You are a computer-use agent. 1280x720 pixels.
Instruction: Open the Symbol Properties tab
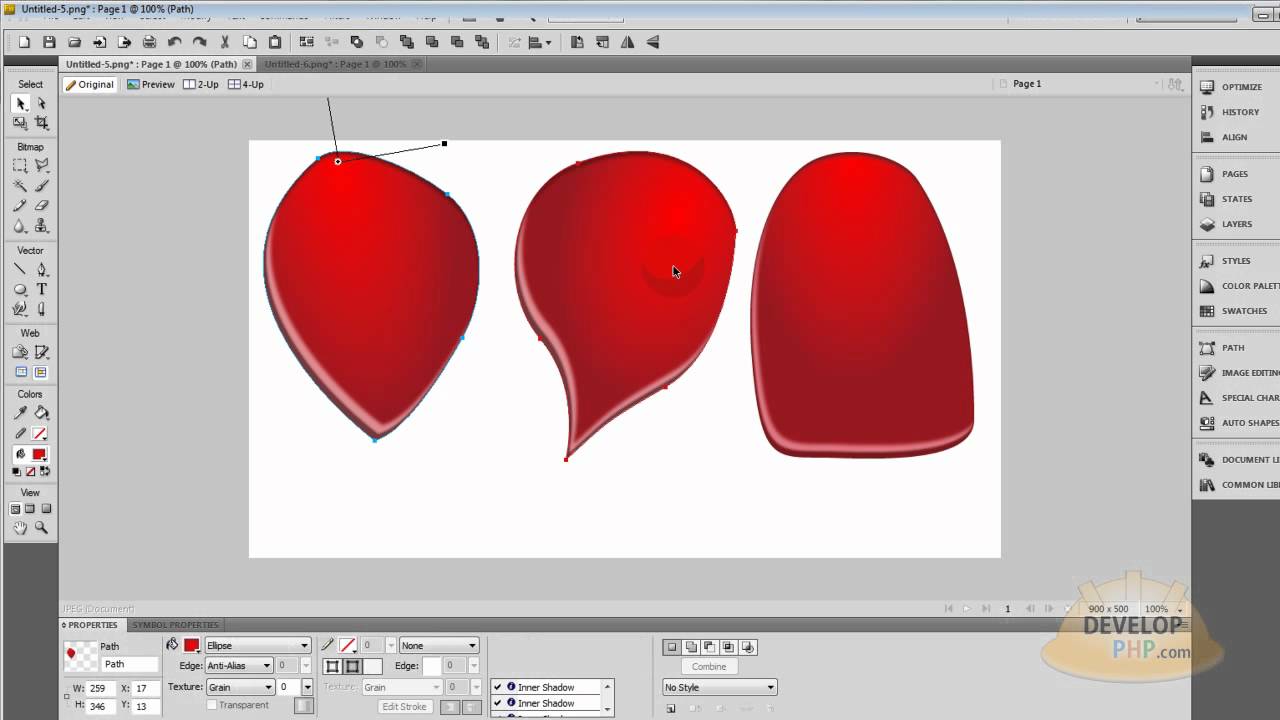tap(175, 625)
